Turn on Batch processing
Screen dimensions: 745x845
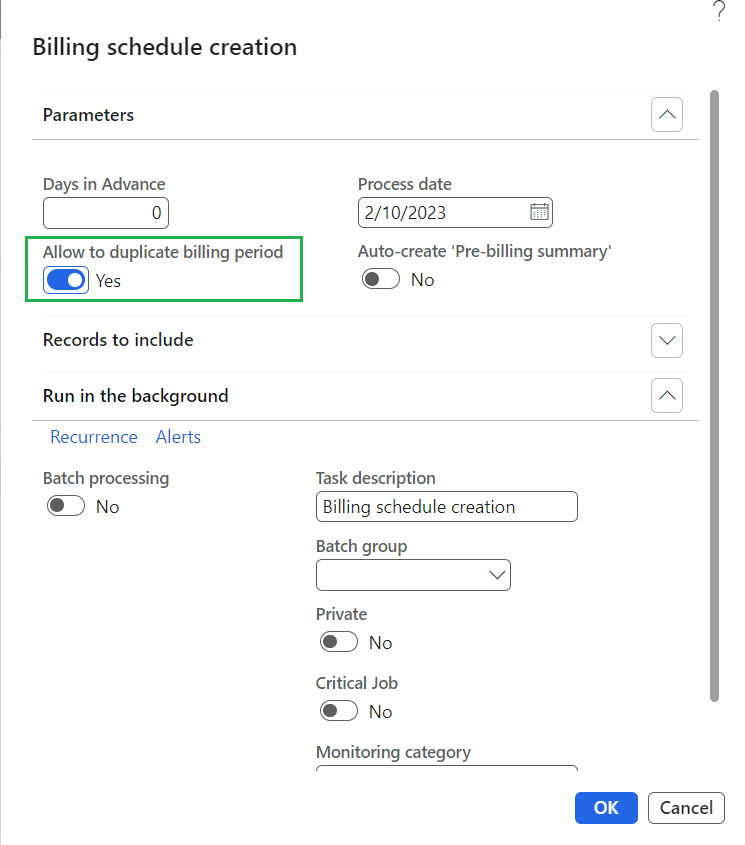click(66, 507)
